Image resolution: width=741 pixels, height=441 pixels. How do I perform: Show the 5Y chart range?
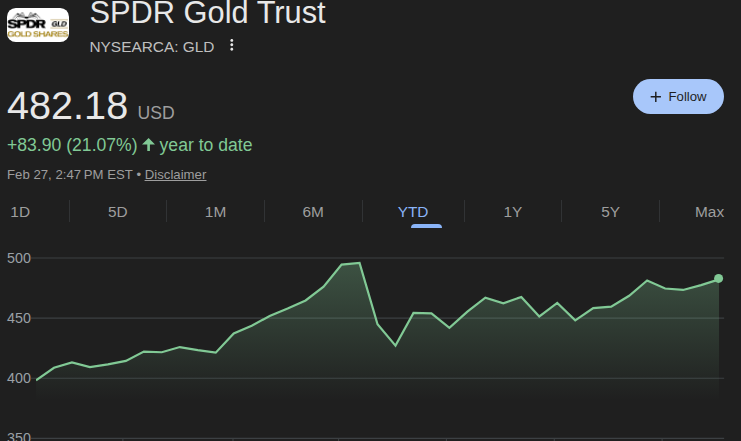610,212
